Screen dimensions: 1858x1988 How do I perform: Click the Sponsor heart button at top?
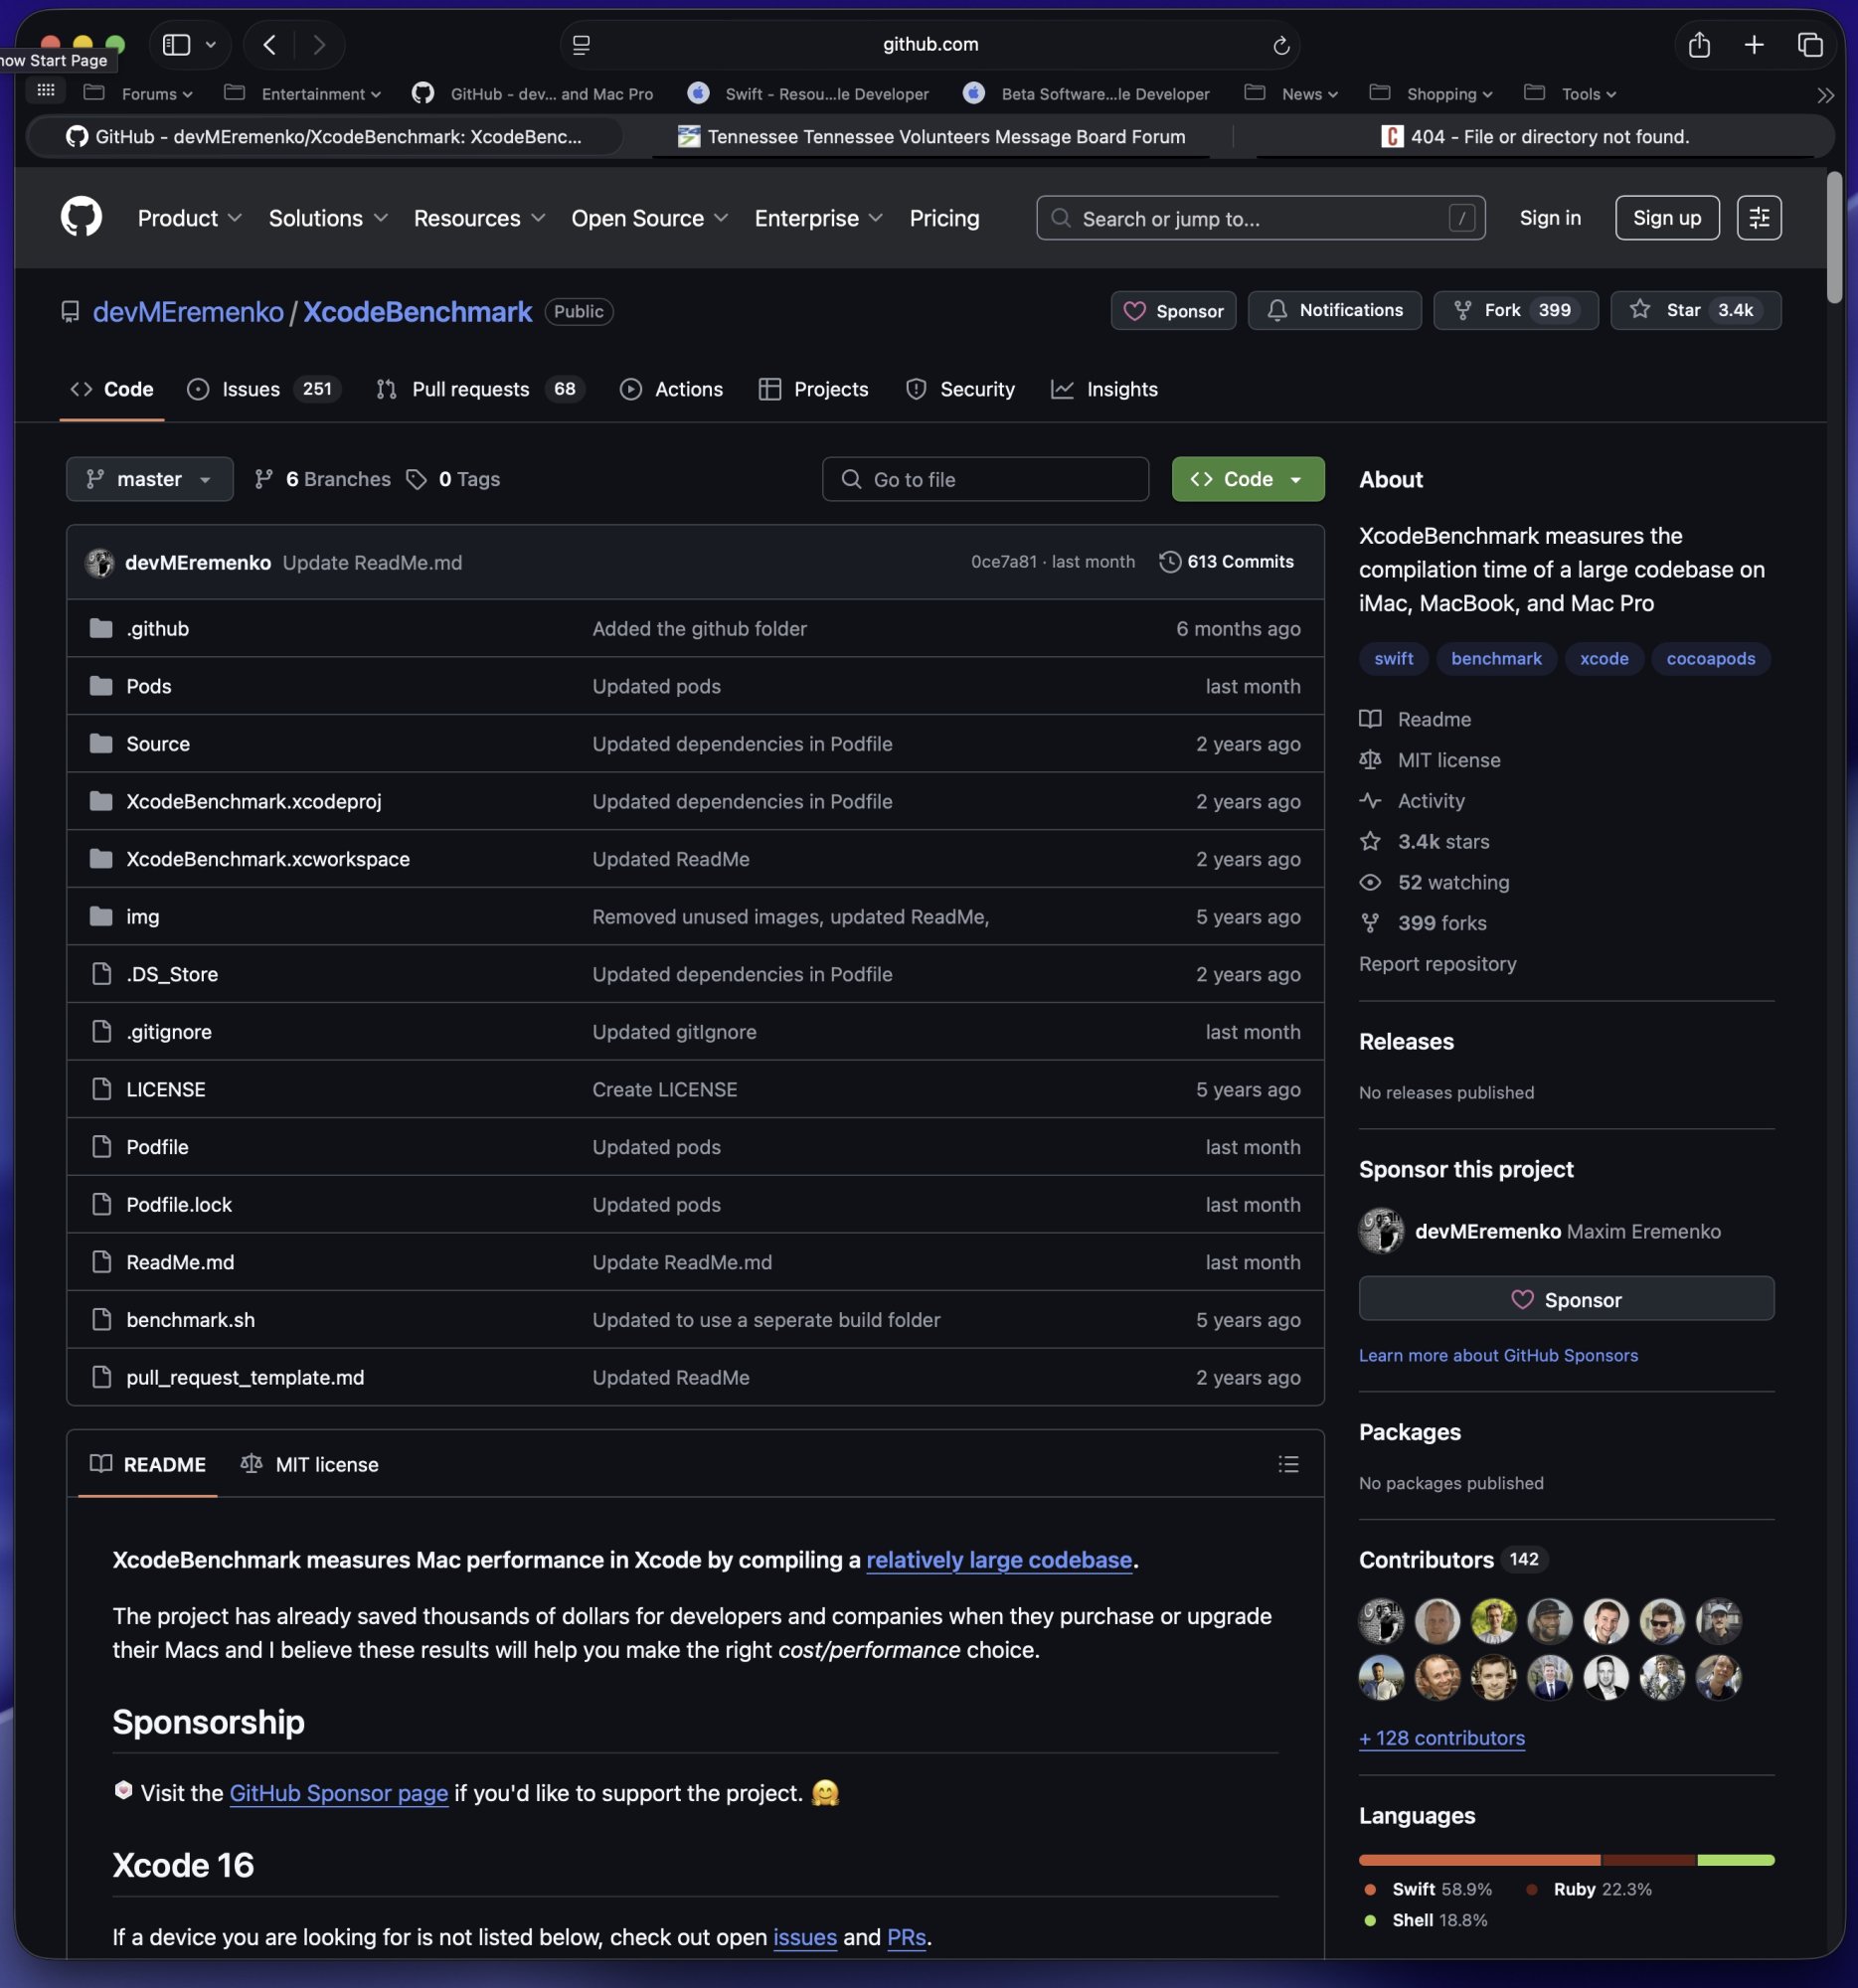1173,311
